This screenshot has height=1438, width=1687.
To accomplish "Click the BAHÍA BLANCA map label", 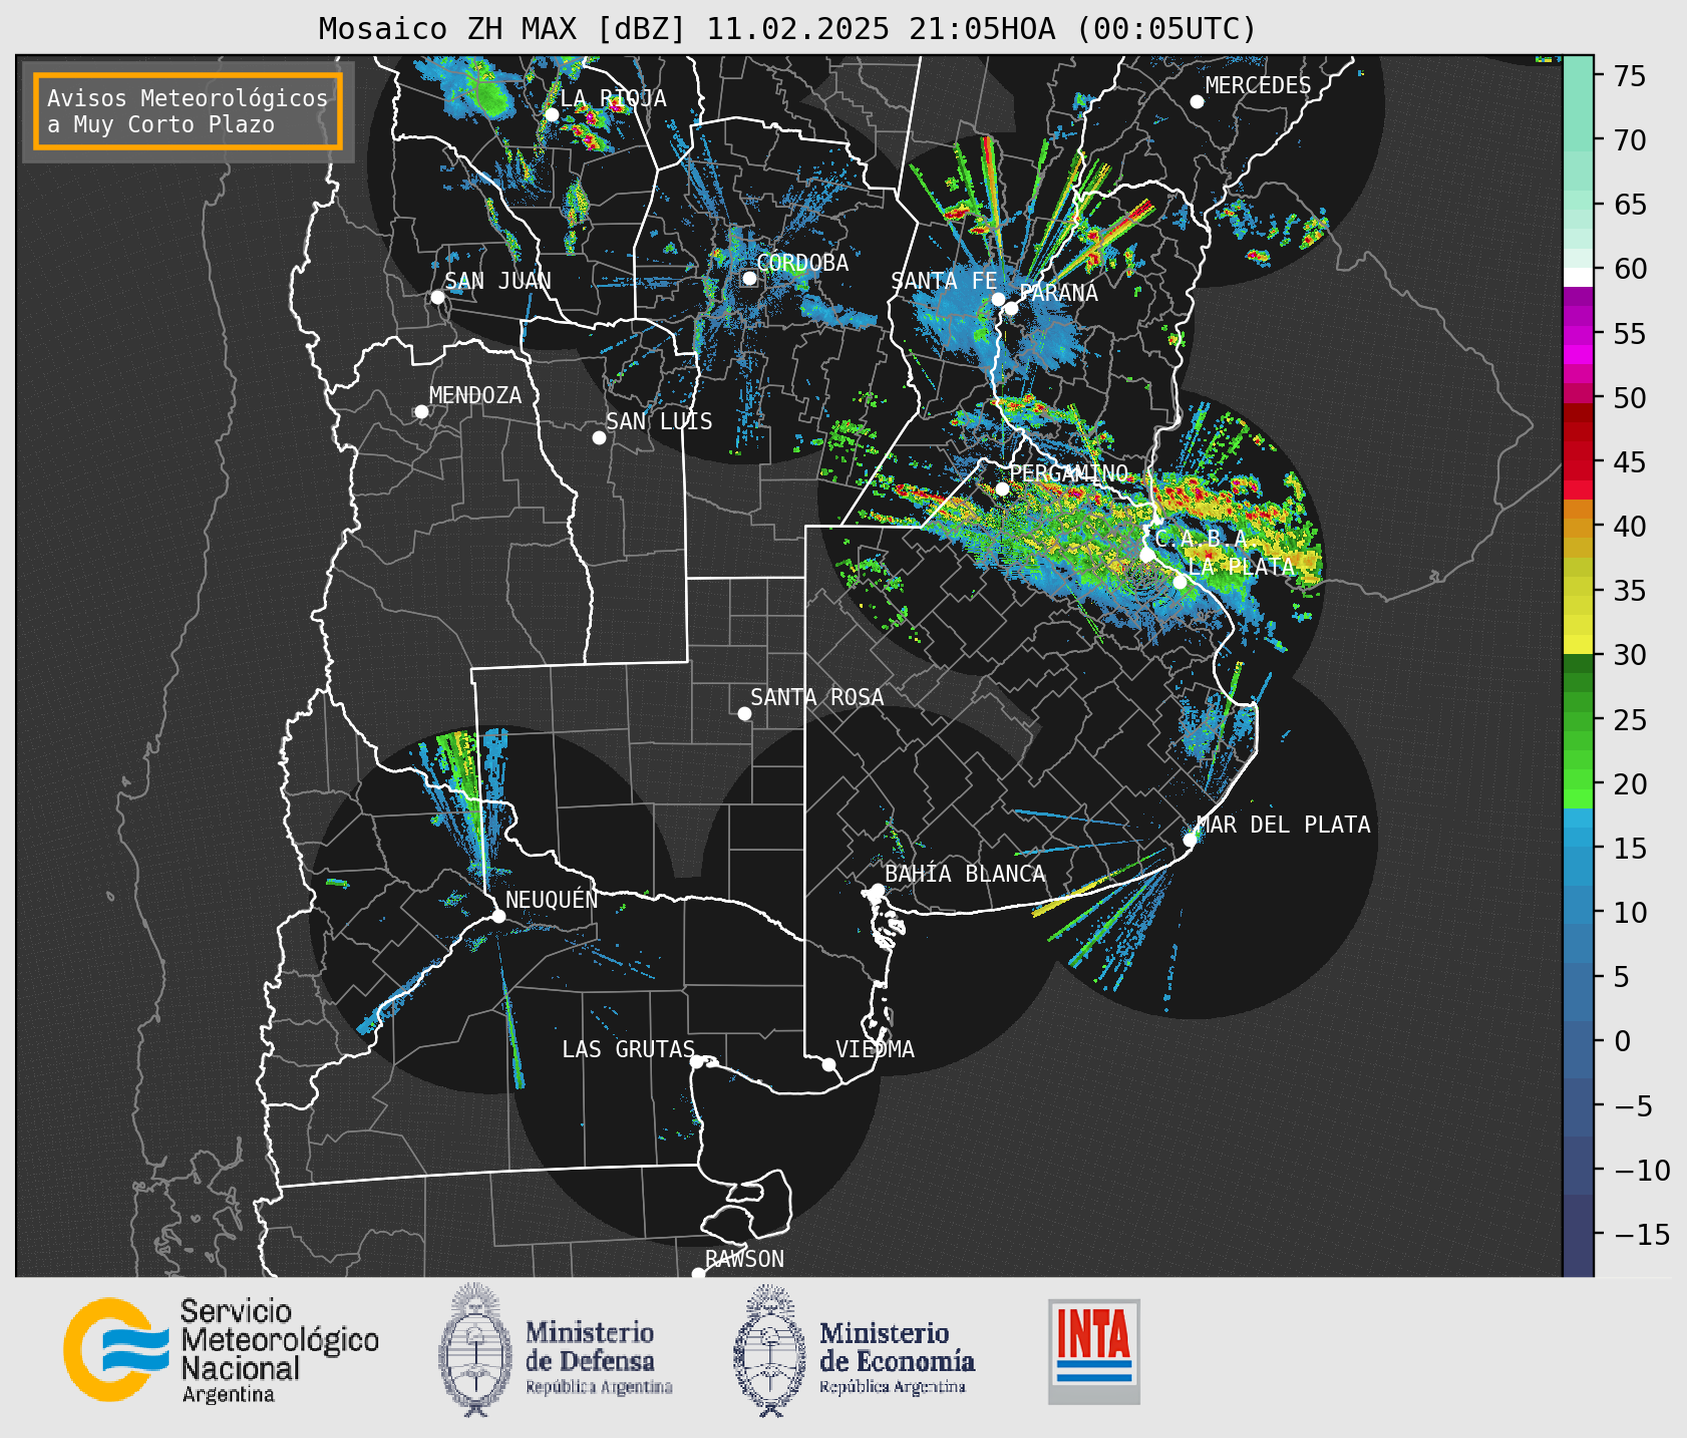I will (965, 874).
